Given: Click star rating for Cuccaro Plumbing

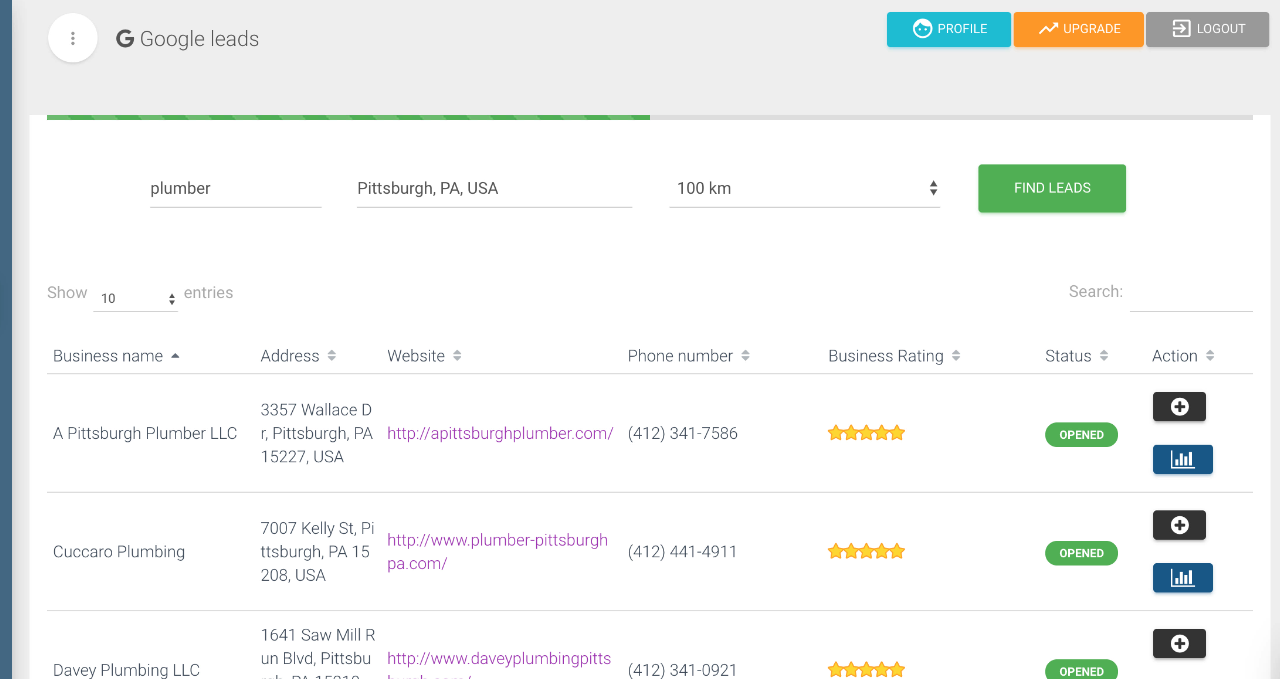Looking at the screenshot, I should pos(866,551).
